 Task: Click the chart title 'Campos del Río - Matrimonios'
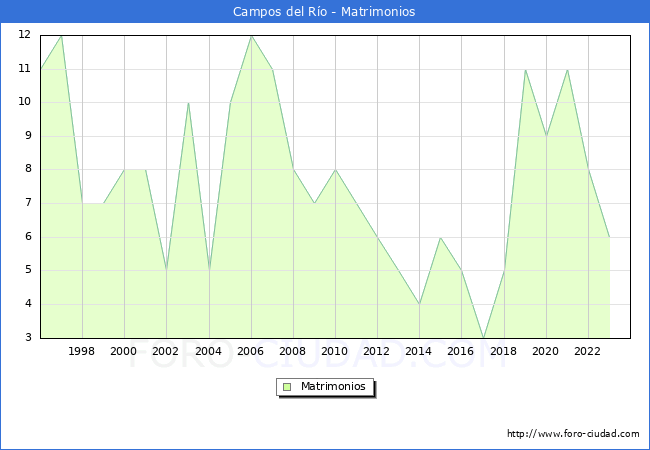coord(324,12)
